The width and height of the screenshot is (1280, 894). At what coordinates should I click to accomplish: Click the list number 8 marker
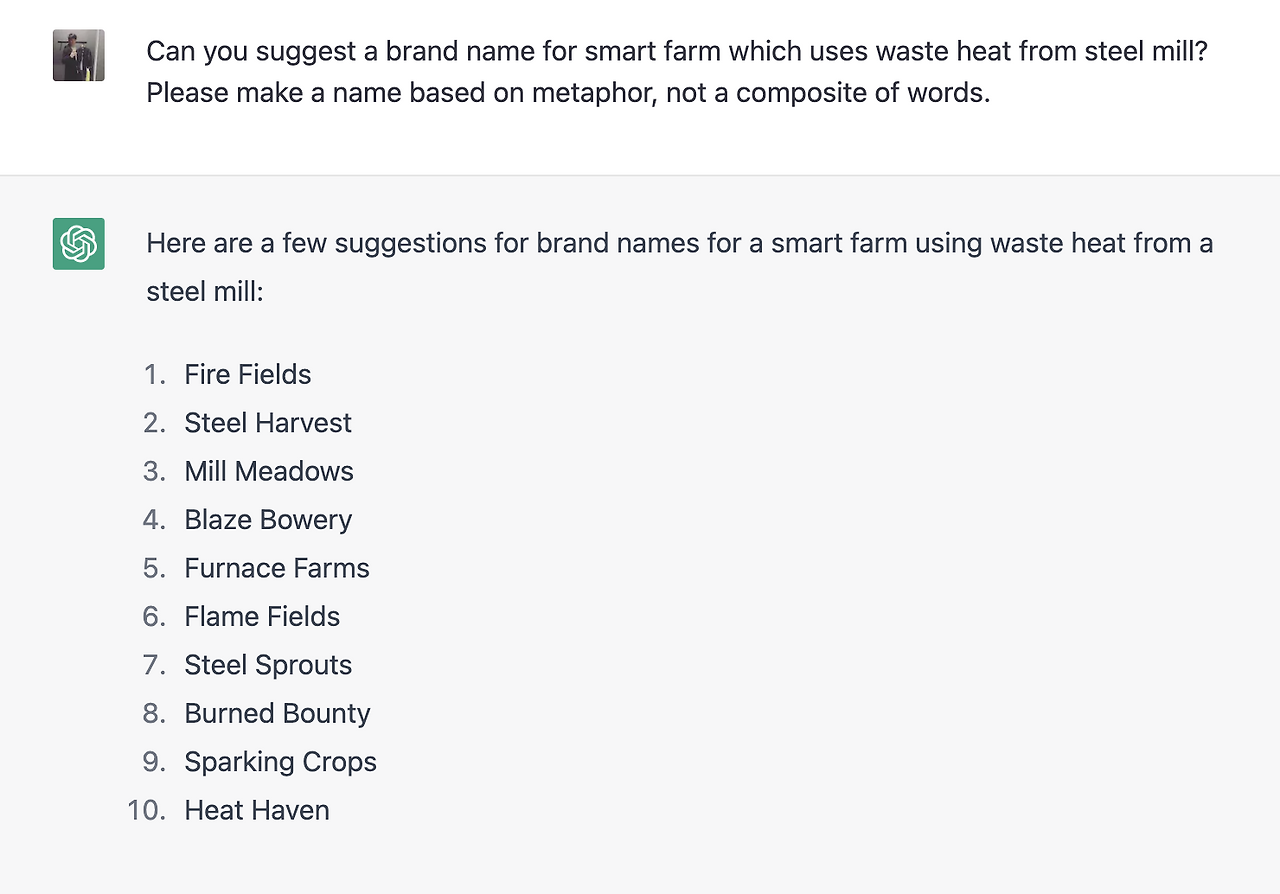[x=153, y=713]
